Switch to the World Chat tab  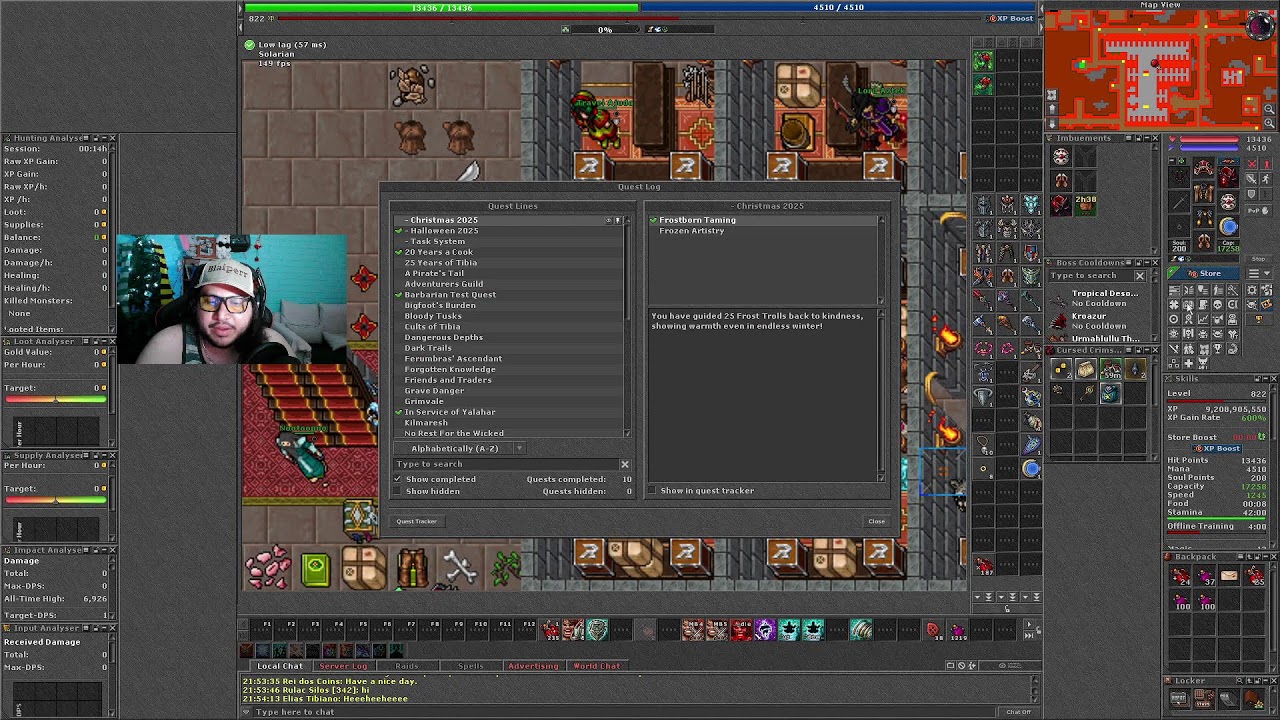pyautogui.click(x=597, y=666)
